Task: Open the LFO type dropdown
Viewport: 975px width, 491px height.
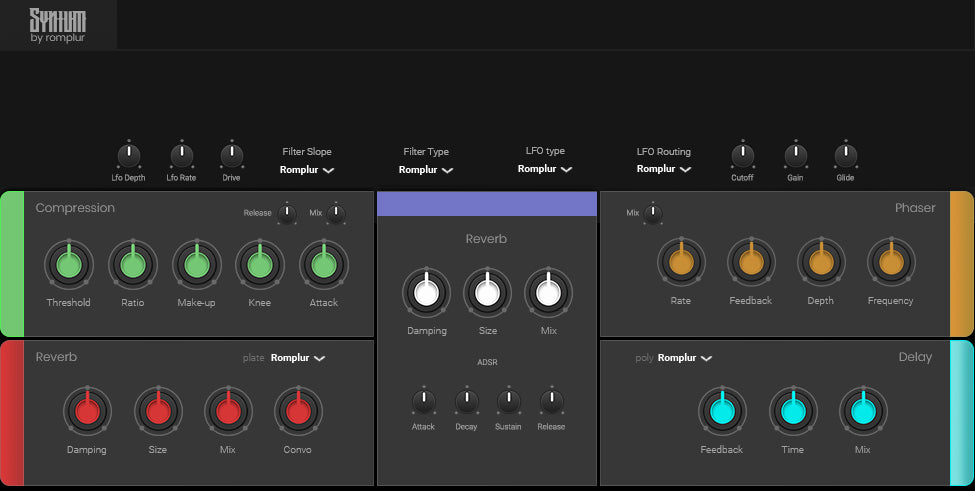Action: 545,169
